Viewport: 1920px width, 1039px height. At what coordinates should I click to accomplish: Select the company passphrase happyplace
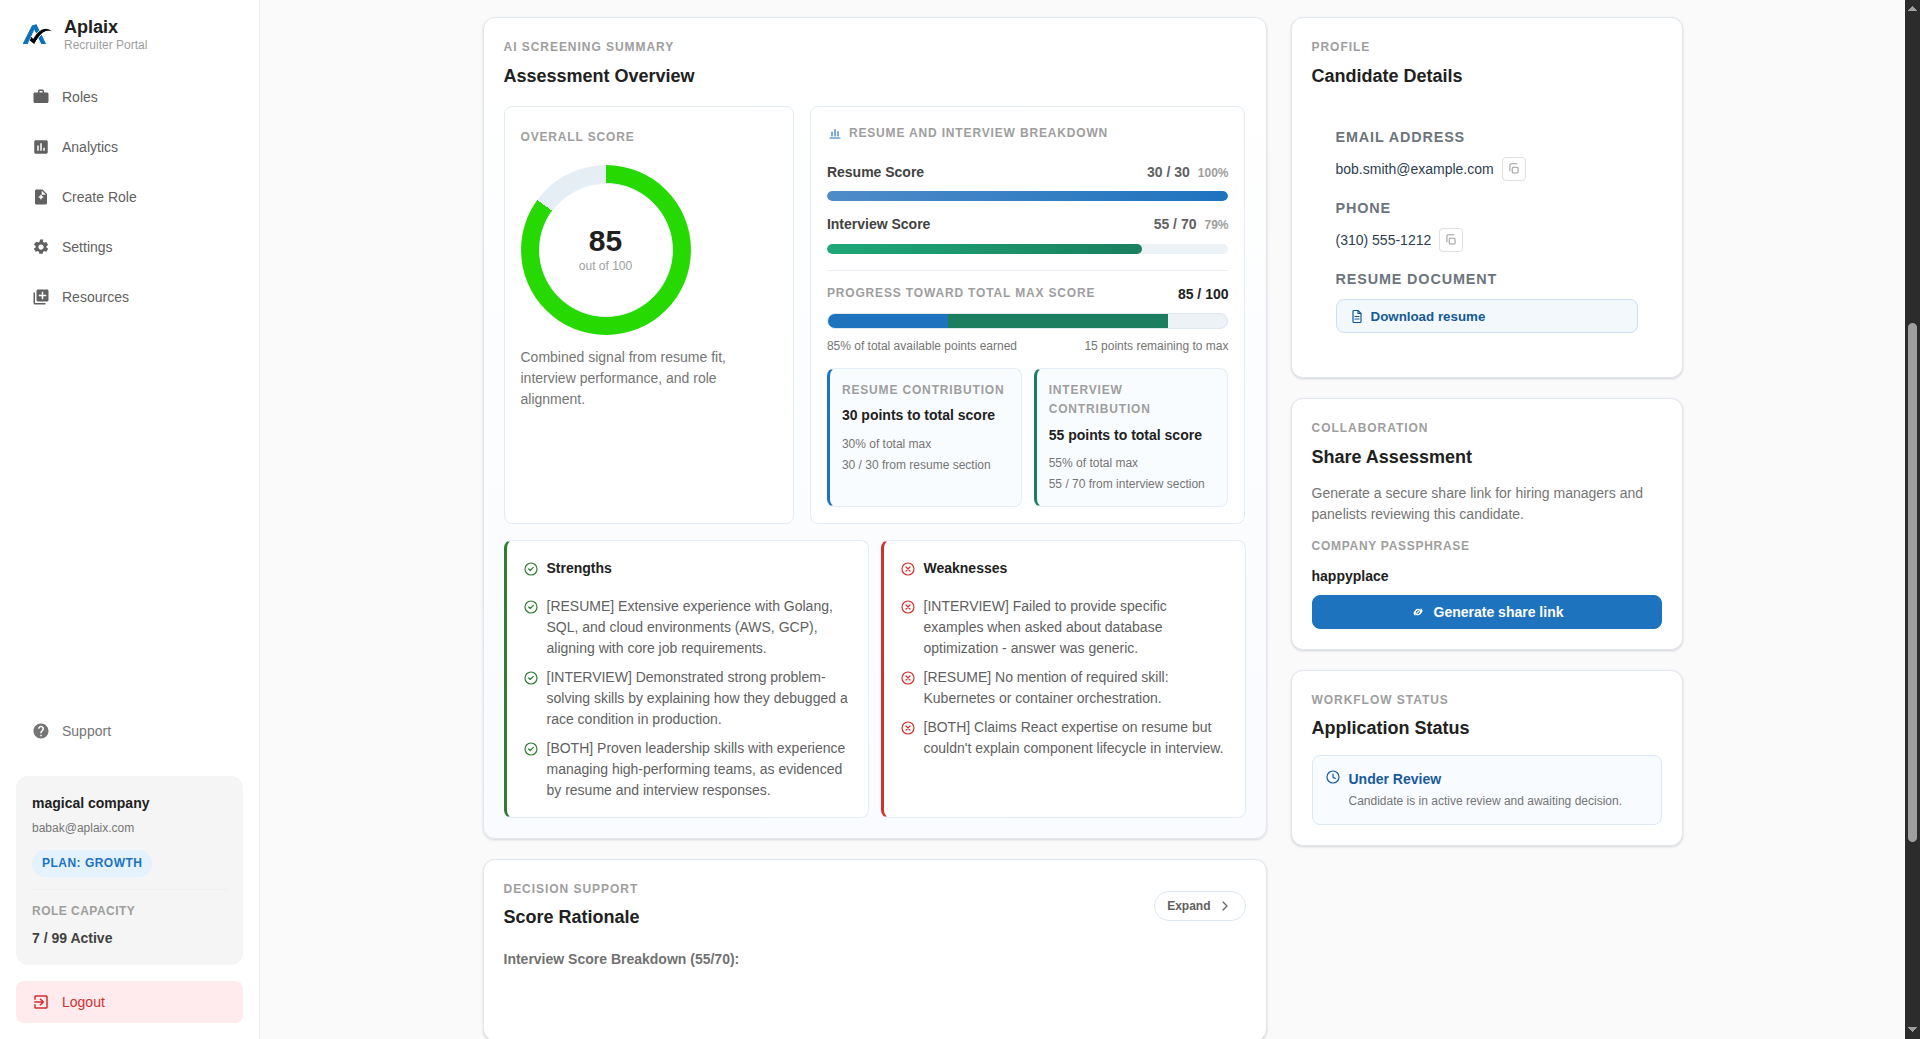1350,576
